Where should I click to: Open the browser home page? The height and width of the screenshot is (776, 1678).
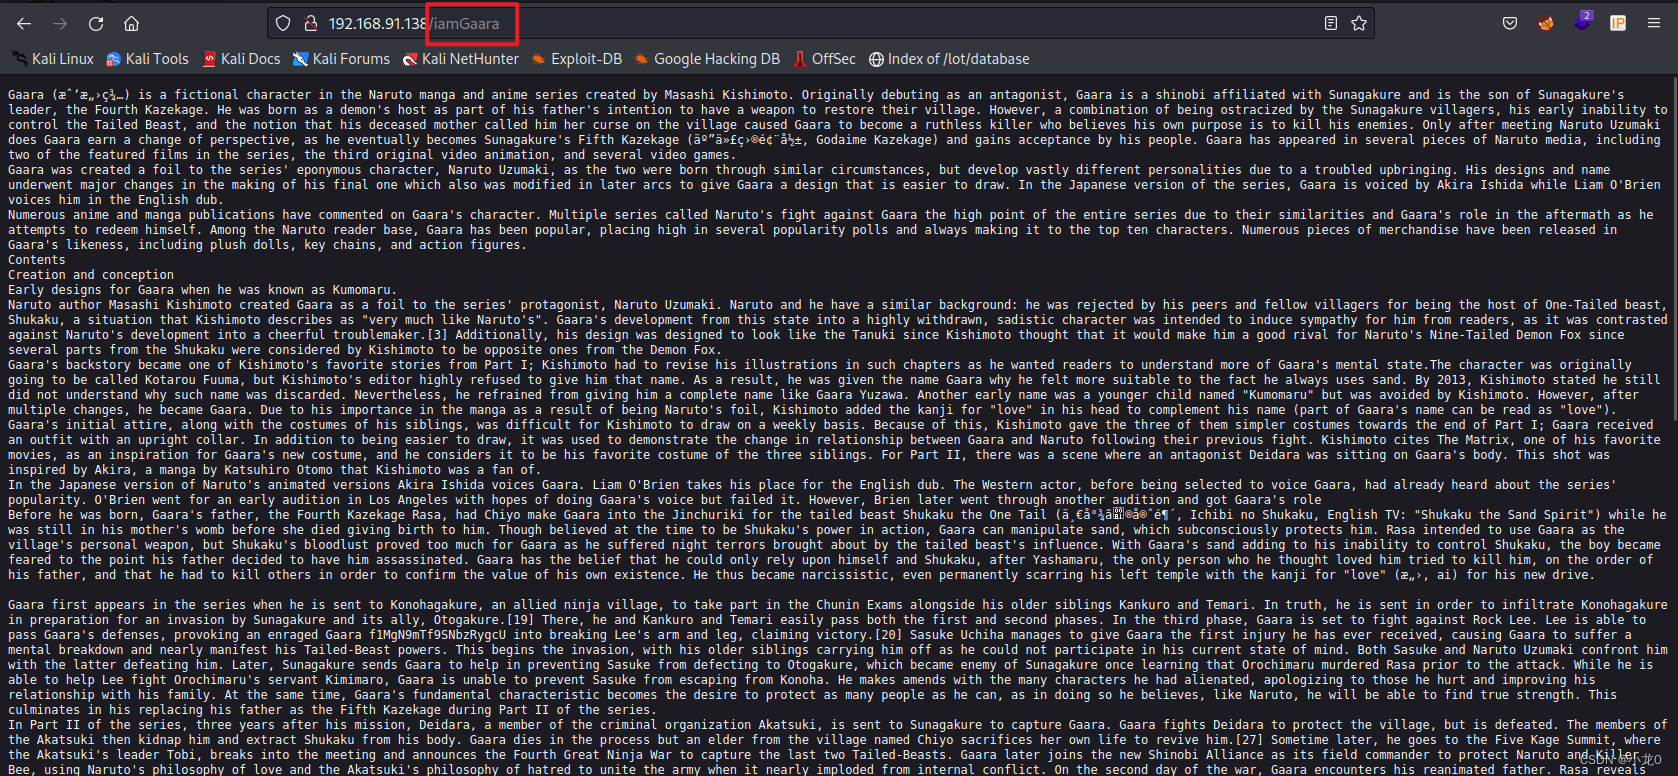pyautogui.click(x=131, y=23)
